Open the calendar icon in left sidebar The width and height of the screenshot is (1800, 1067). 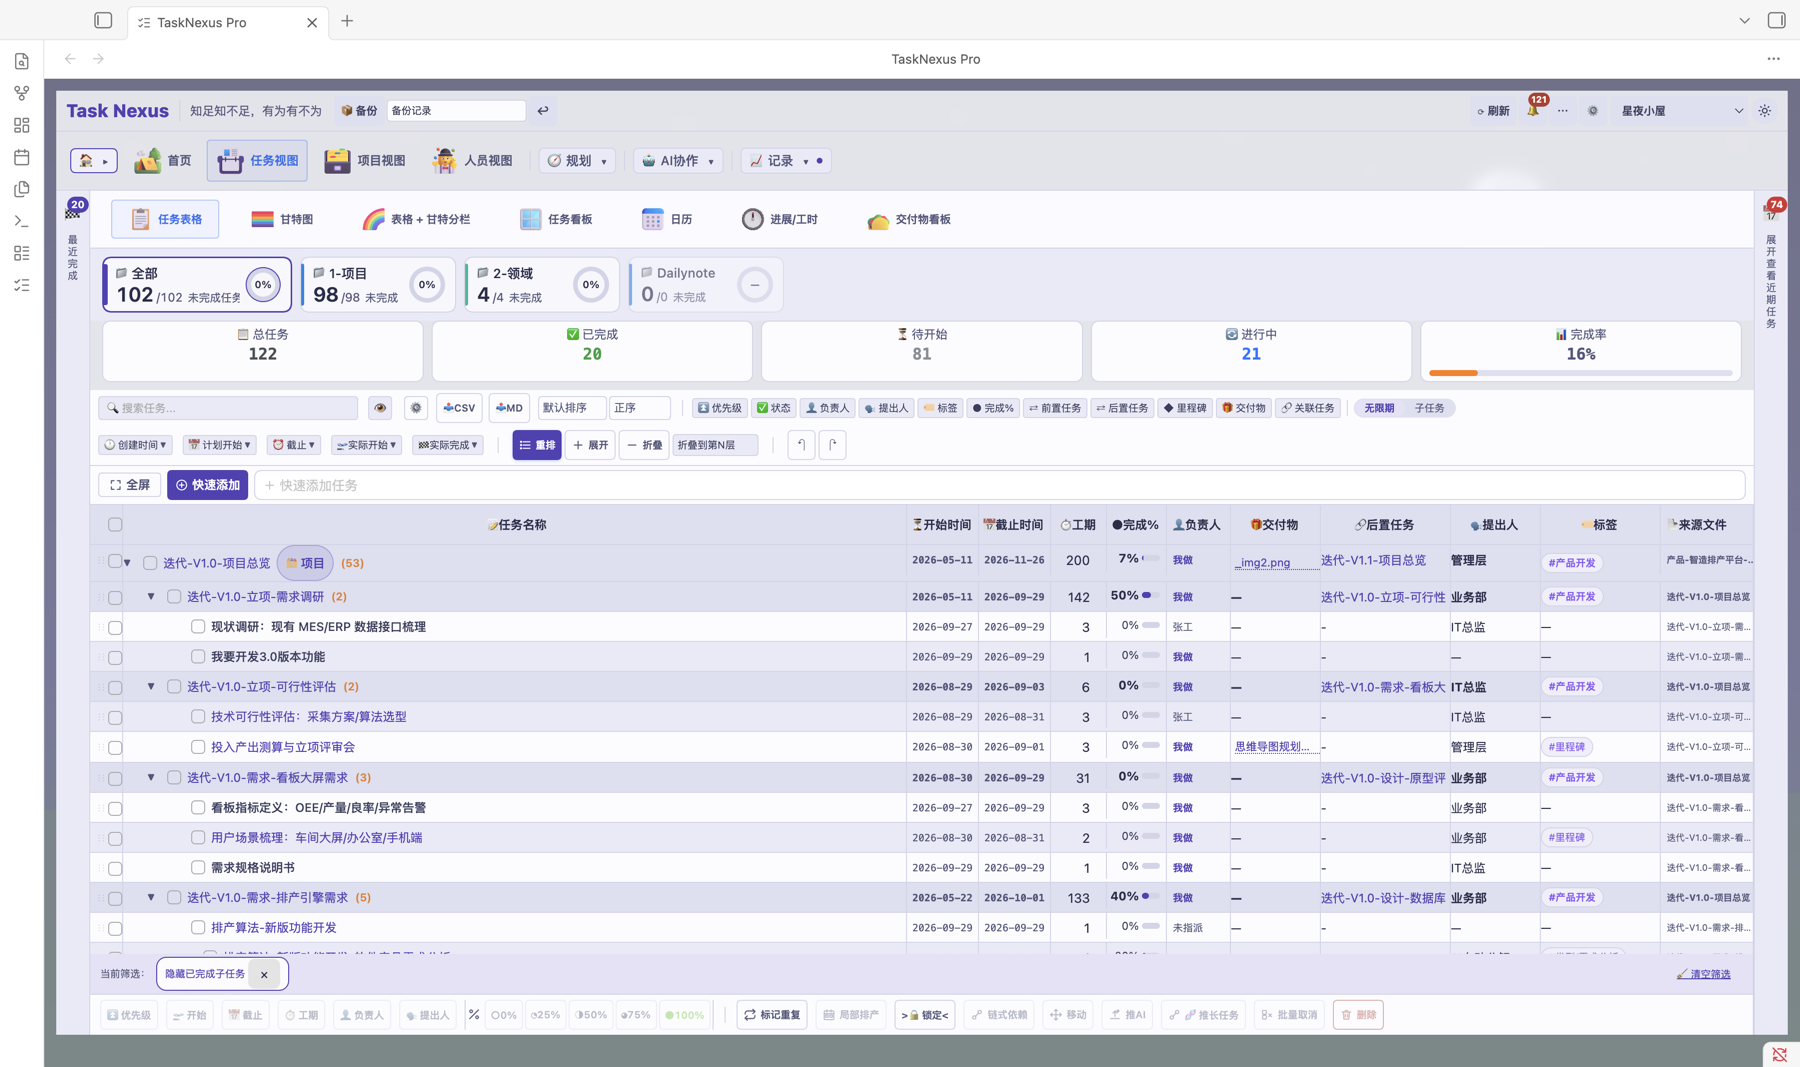[22, 157]
